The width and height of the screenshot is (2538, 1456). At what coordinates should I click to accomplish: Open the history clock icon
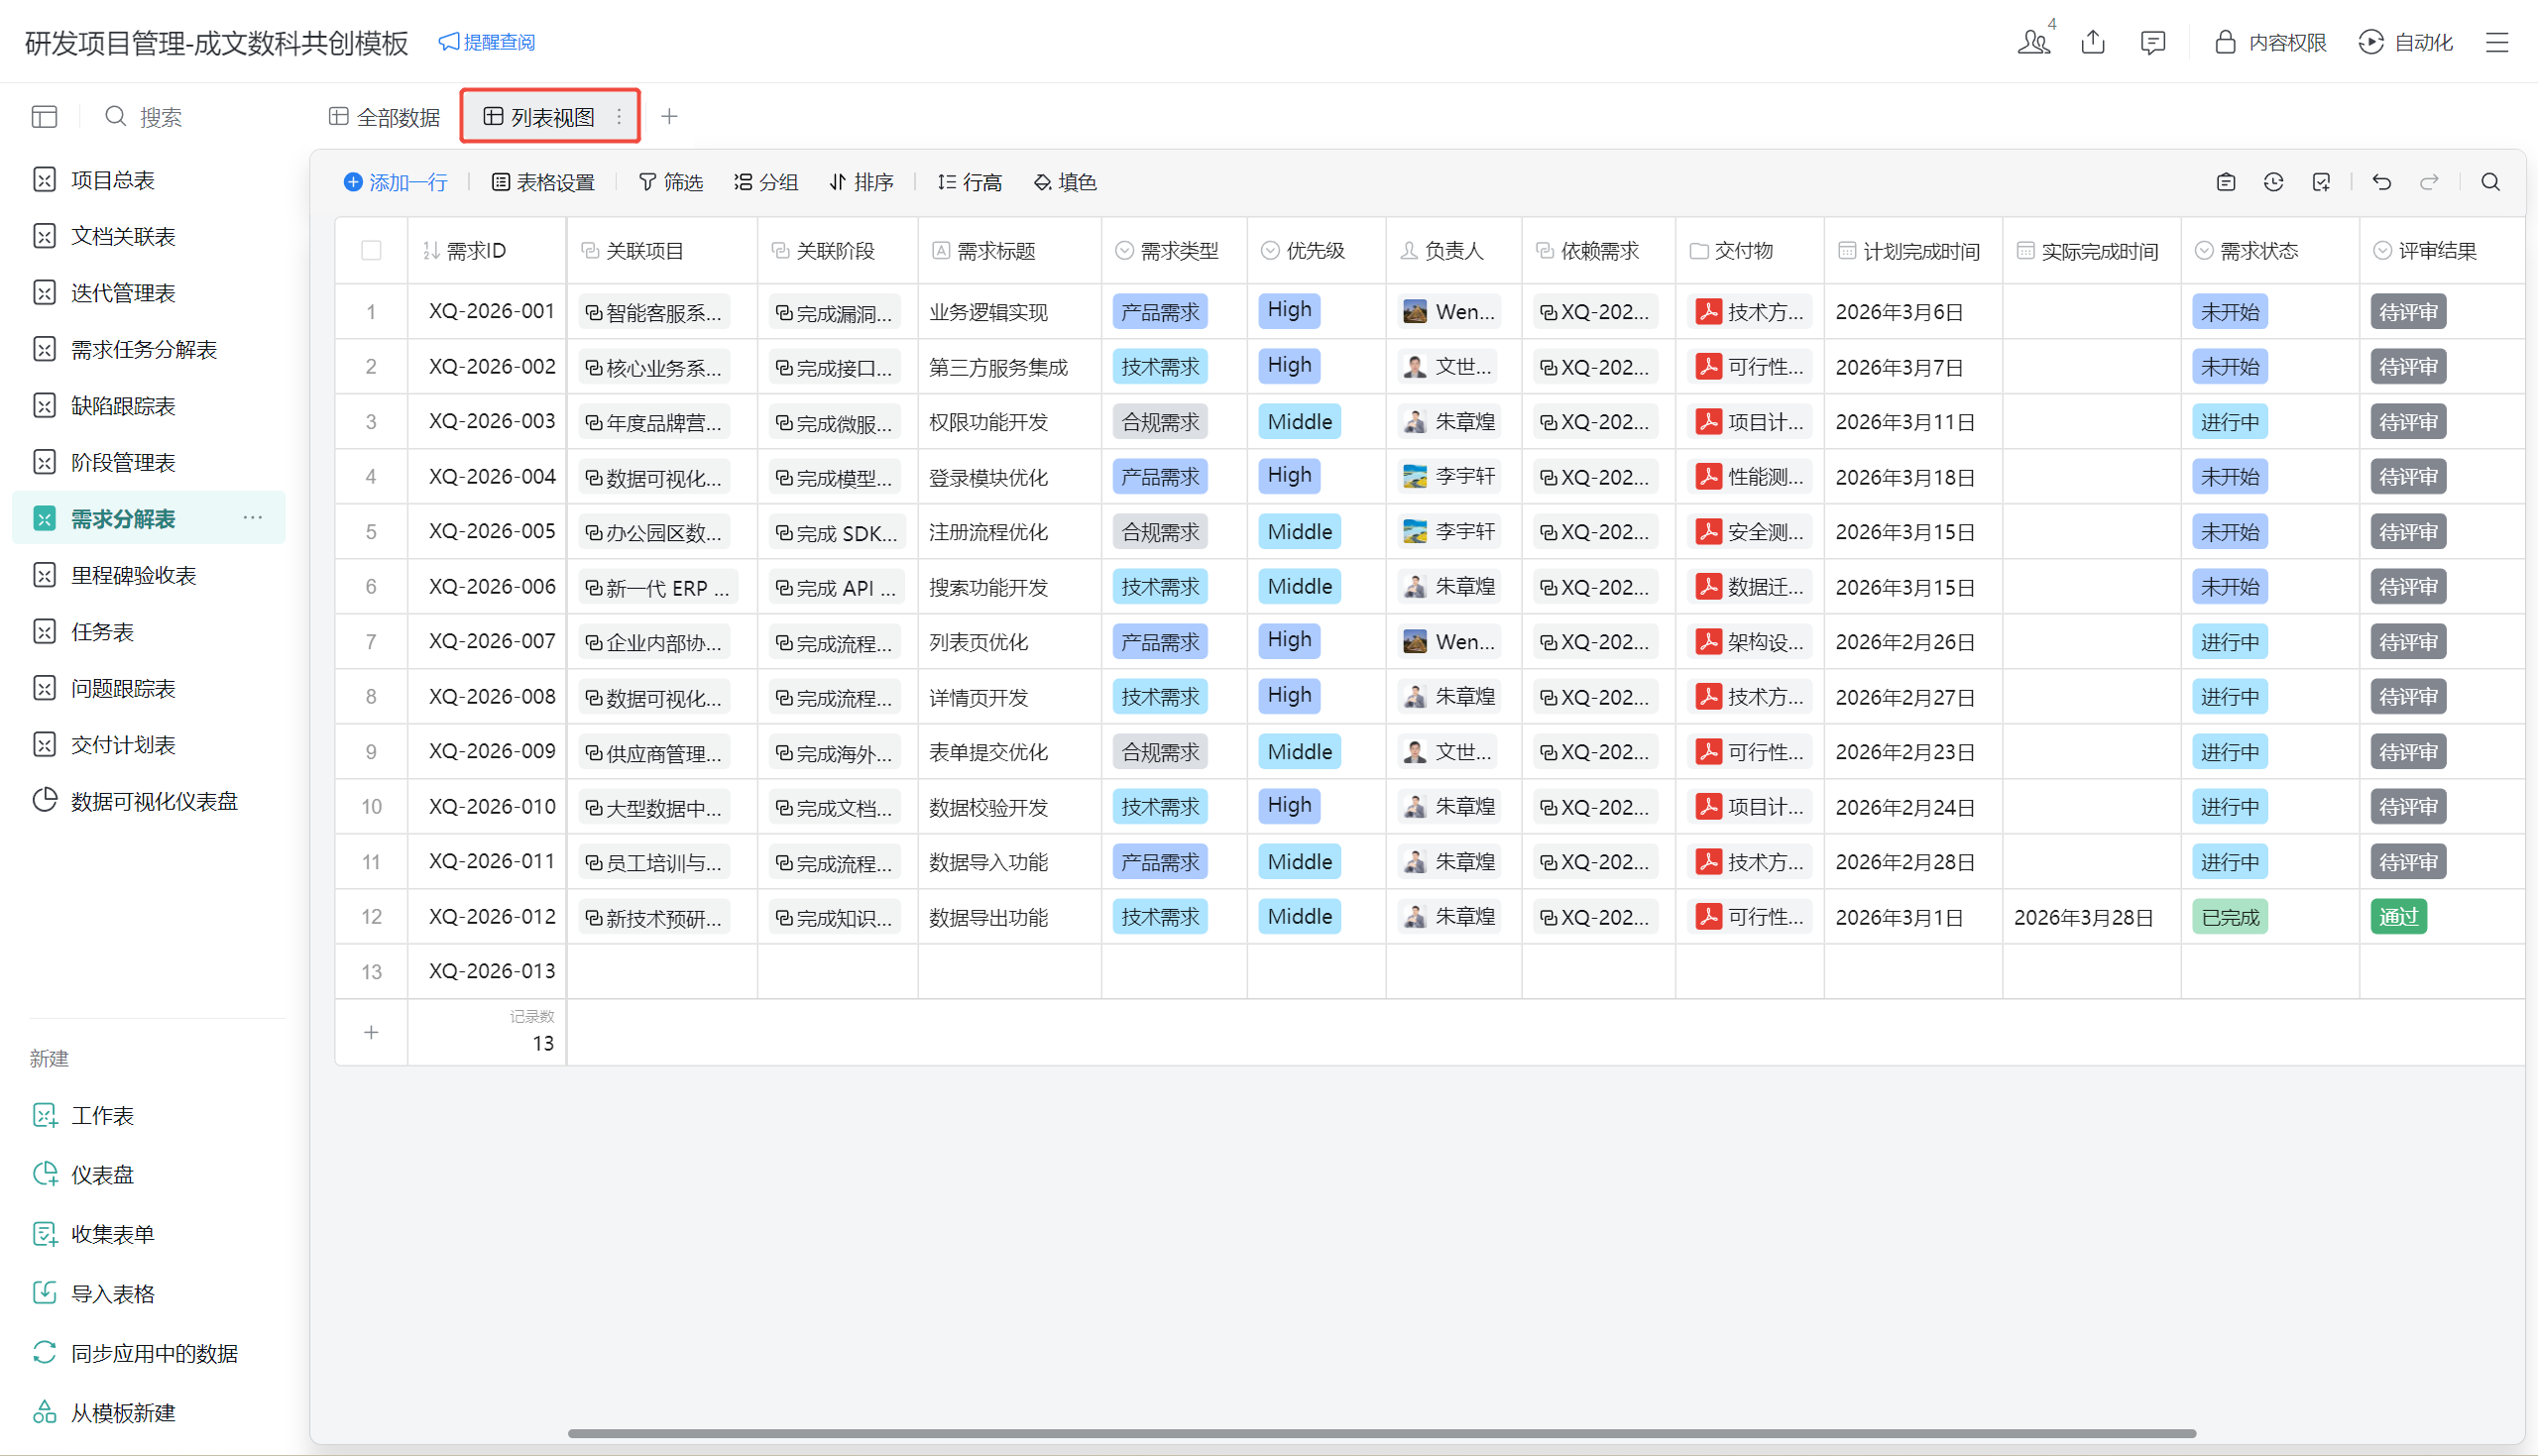(x=2273, y=182)
